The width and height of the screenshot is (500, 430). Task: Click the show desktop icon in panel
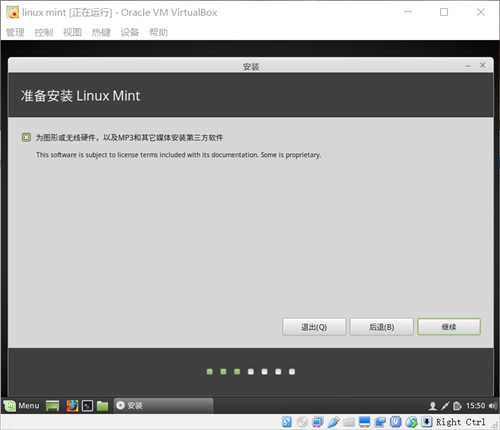52,406
